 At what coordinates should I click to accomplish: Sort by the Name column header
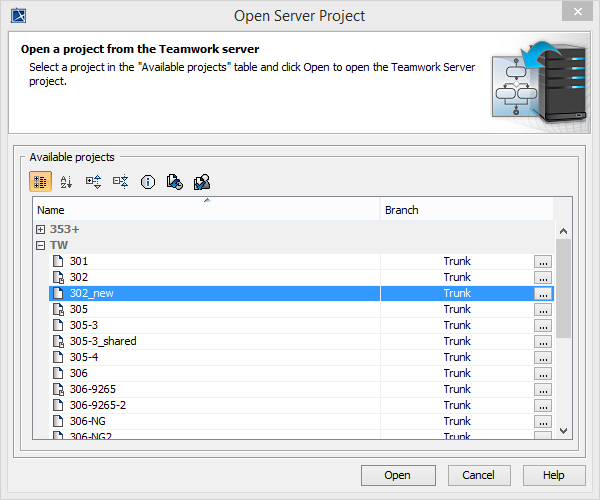207,210
